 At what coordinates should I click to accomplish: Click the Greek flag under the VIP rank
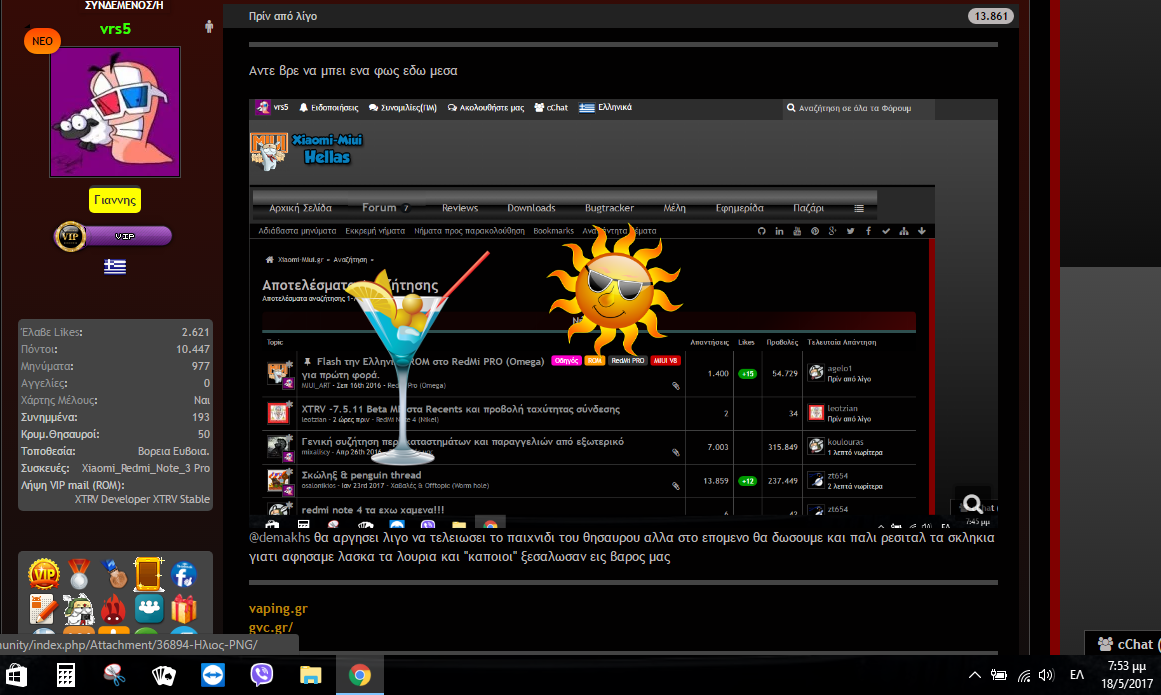(x=115, y=266)
